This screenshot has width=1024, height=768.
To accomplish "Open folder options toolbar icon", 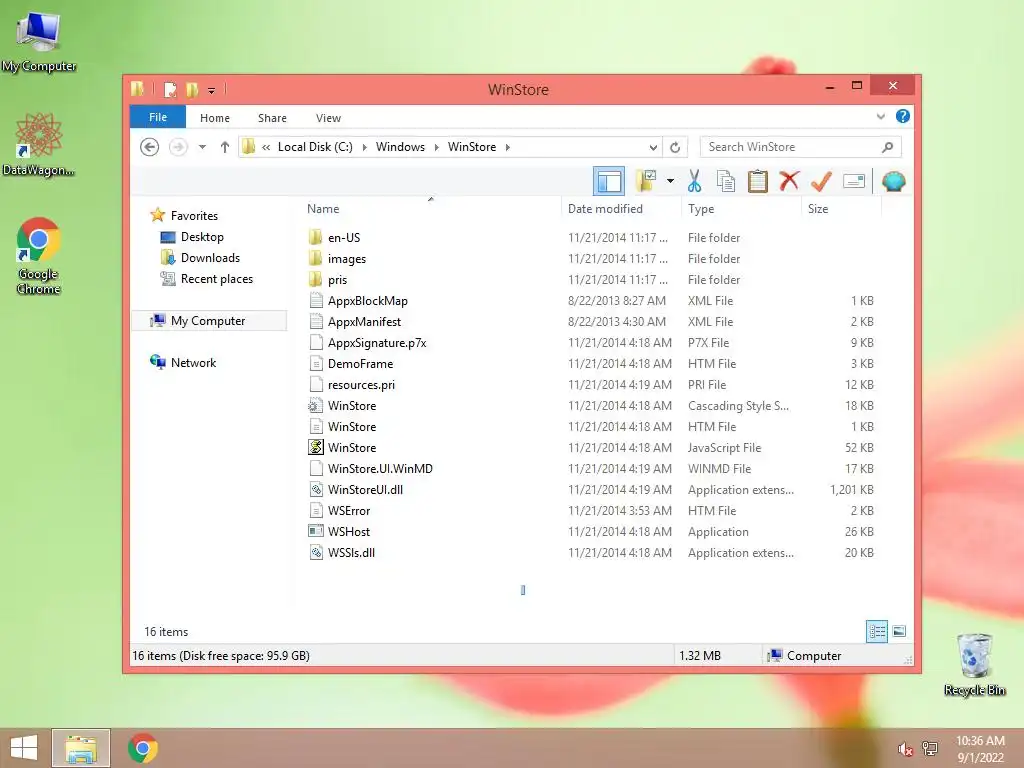I will point(647,181).
